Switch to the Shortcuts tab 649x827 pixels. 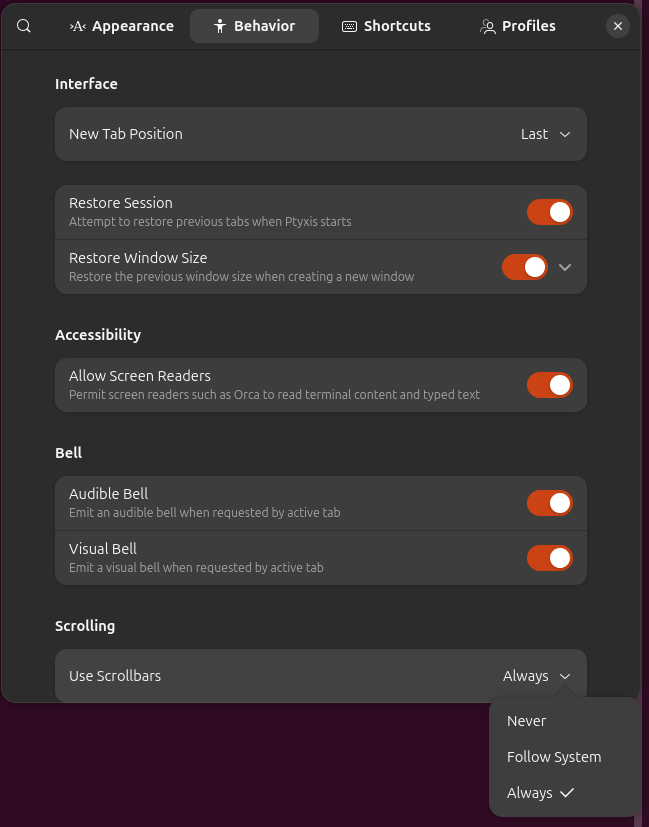click(386, 26)
